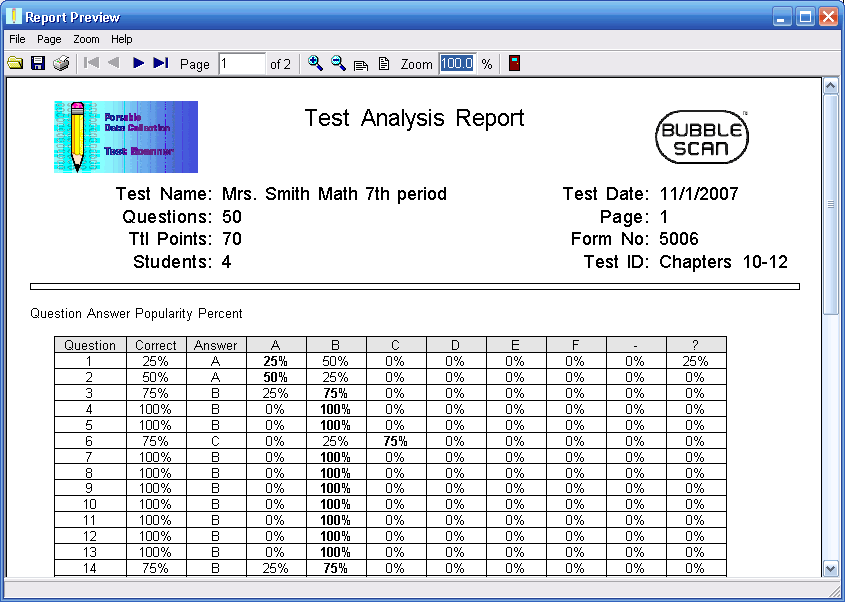Minimize the Report Preview window
This screenshot has width=845, height=602.
click(782, 17)
